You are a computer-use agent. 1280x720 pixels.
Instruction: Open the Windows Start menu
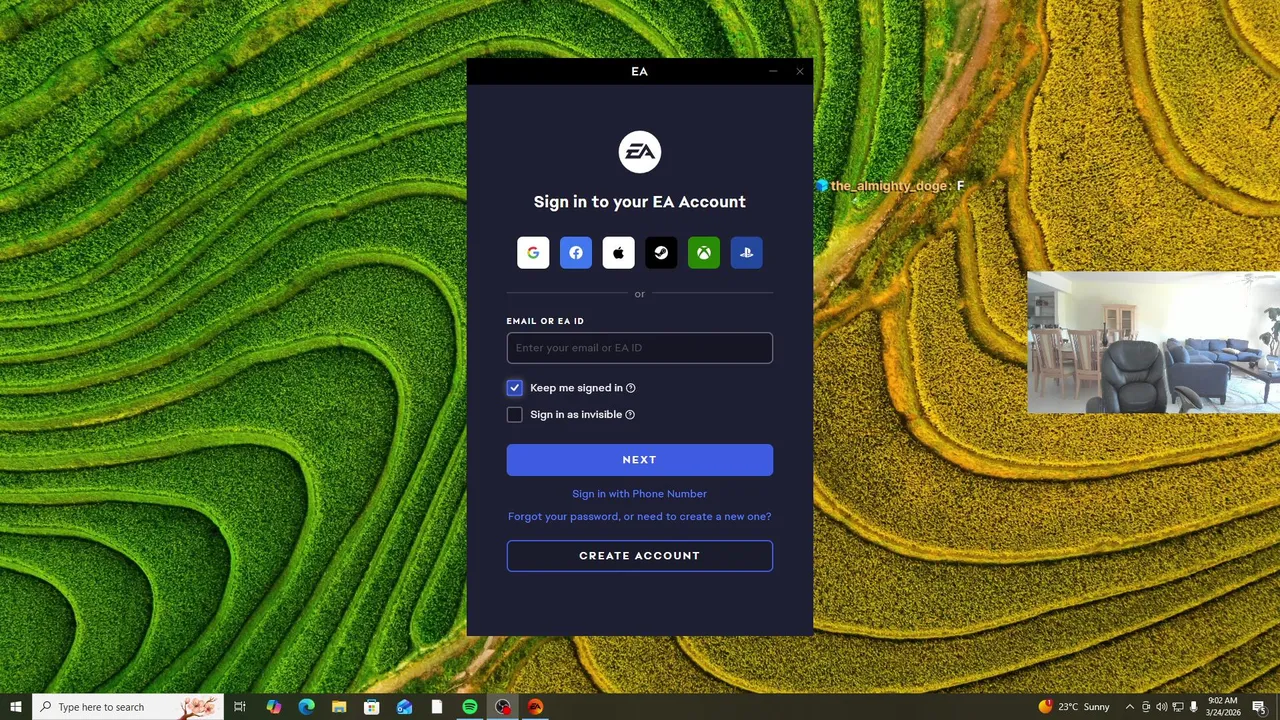pos(16,707)
